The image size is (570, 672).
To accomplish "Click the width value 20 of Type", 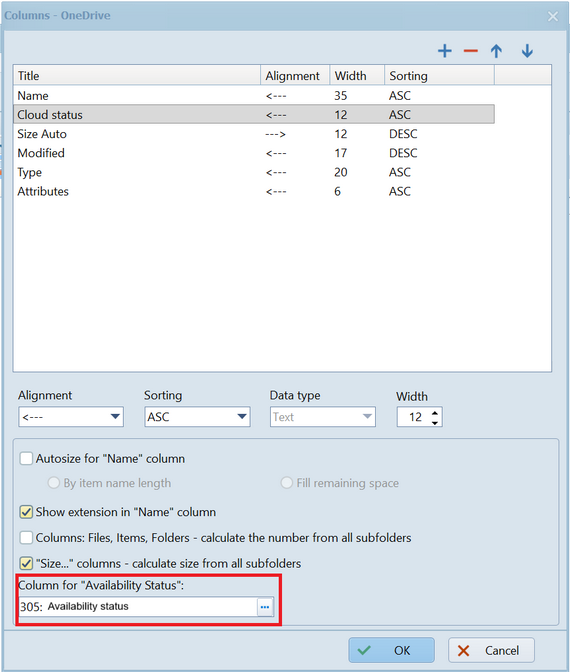I will [x=341, y=172].
